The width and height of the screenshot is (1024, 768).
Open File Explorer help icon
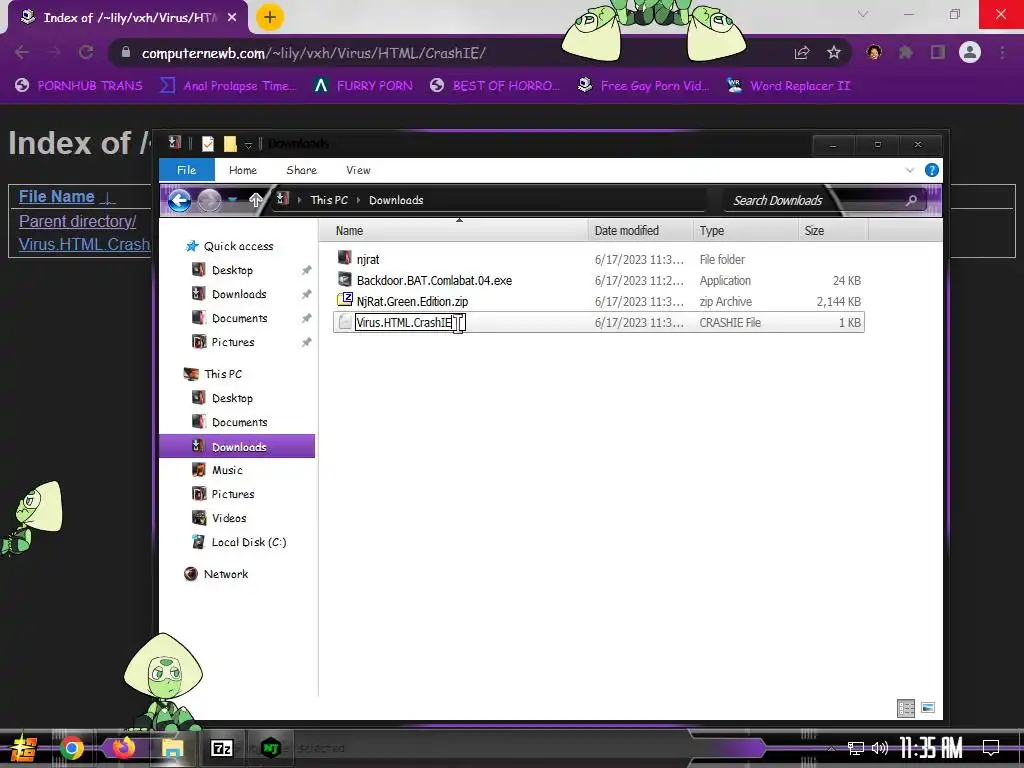click(932, 170)
